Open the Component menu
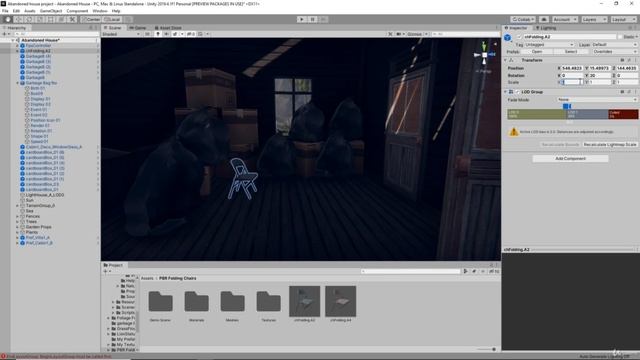The height and width of the screenshot is (360, 640). pyautogui.click(x=77, y=11)
